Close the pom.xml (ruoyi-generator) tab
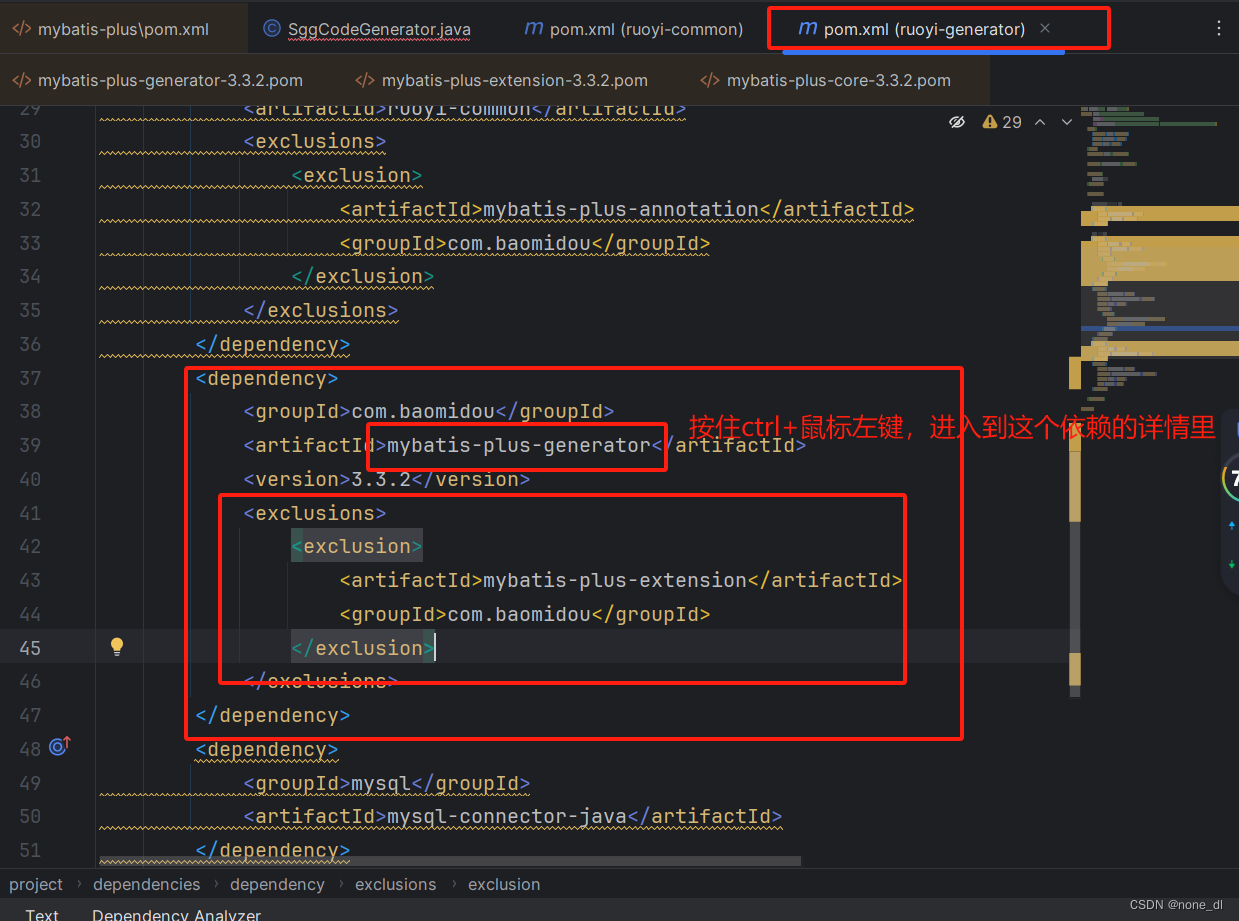The width and height of the screenshot is (1239, 921). coord(1044,29)
